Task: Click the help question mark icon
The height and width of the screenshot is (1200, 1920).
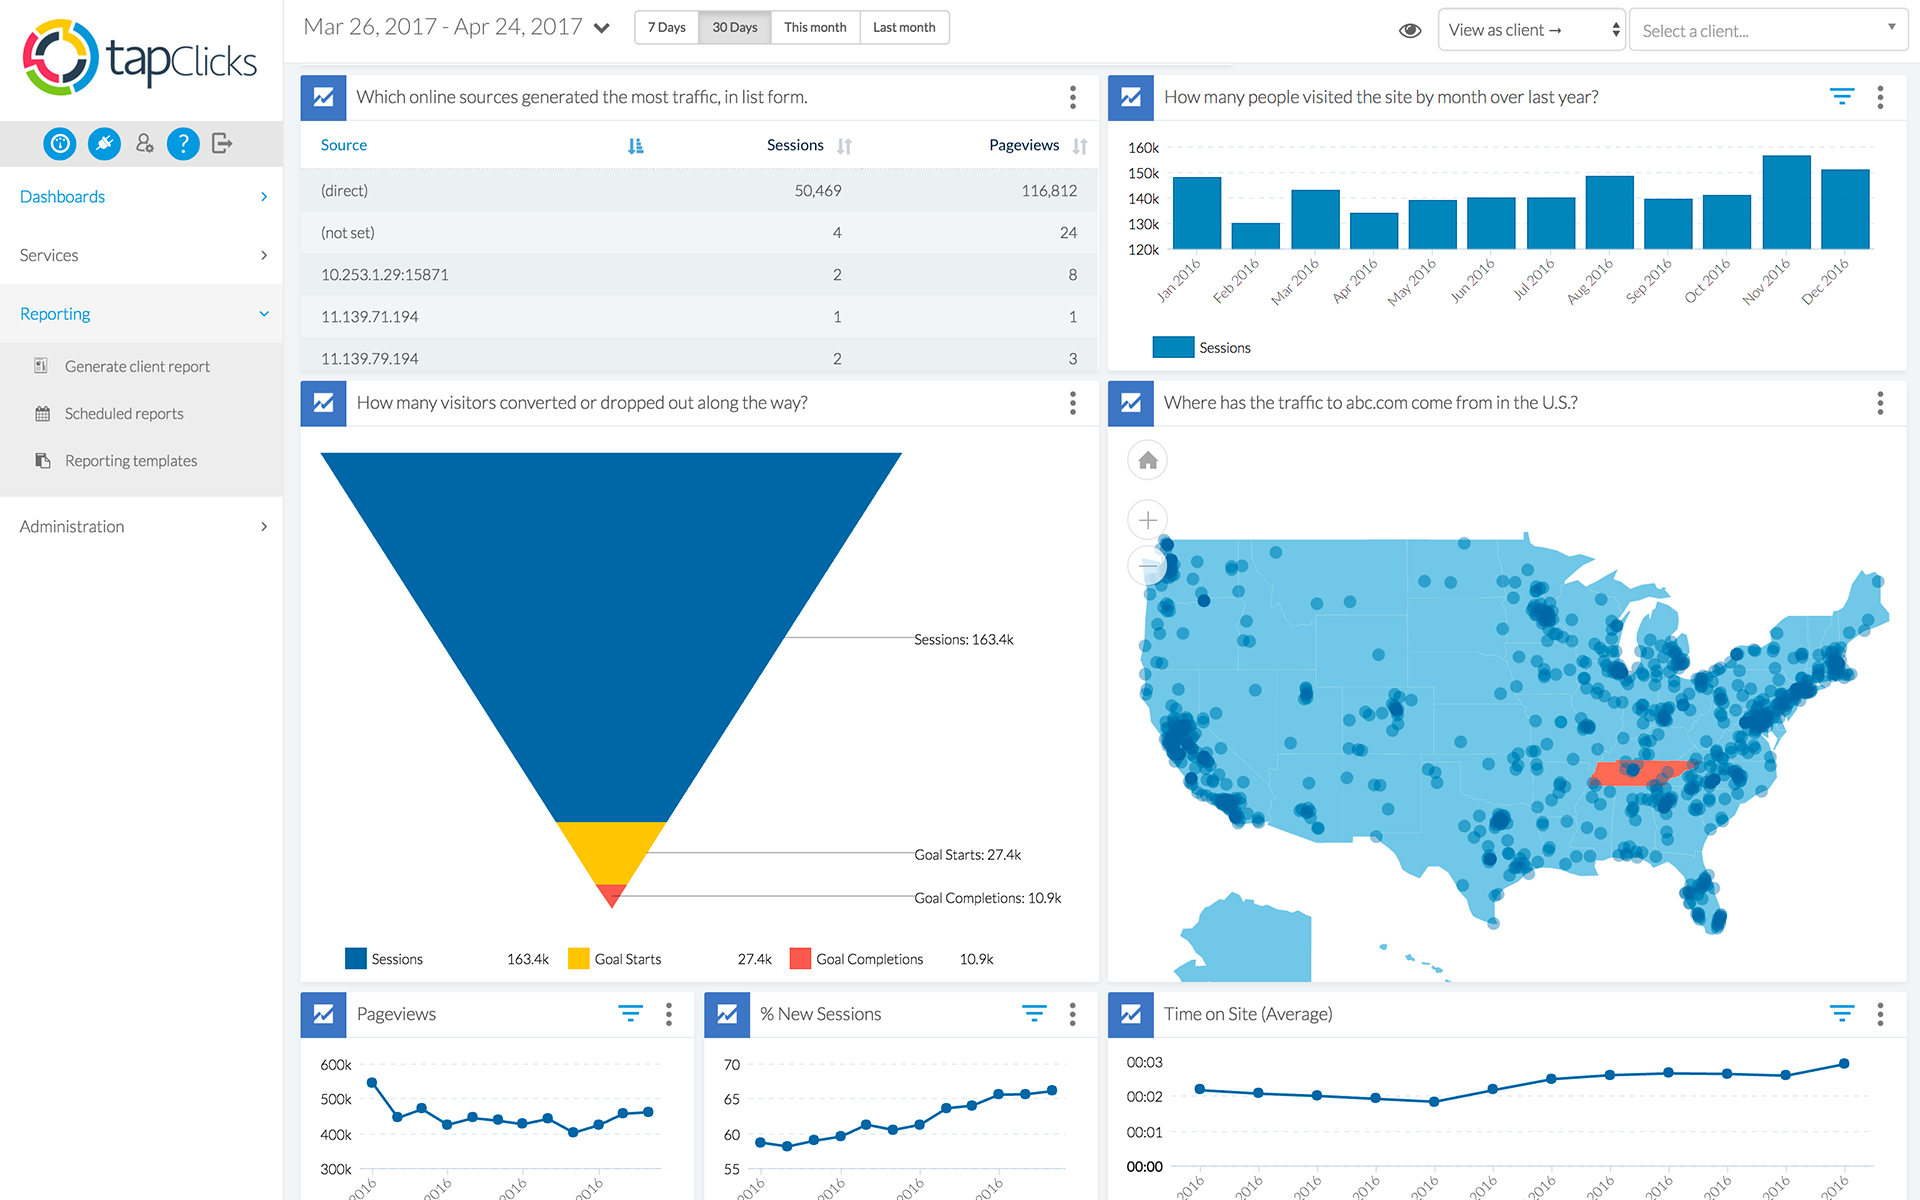Action: click(183, 144)
